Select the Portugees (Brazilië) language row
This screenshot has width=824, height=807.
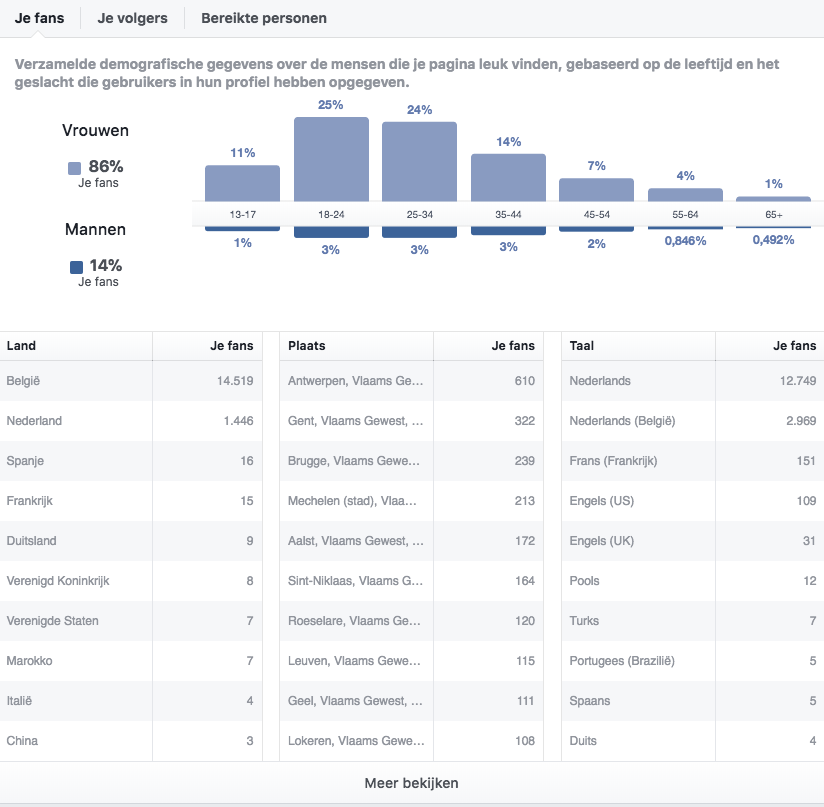pyautogui.click(x=693, y=660)
